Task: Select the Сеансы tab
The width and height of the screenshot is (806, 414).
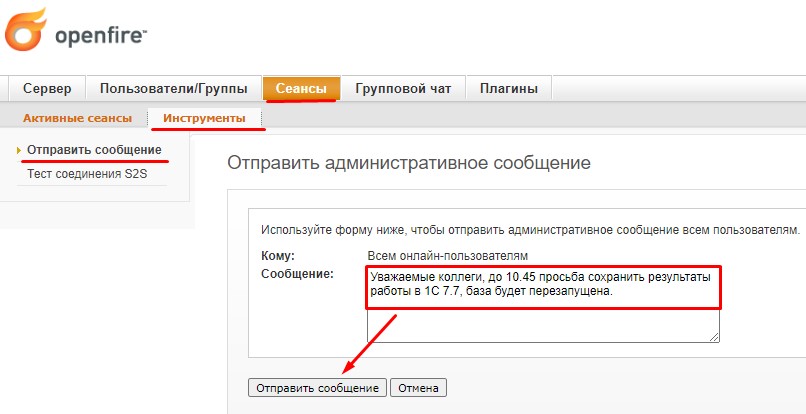Action: 301,89
